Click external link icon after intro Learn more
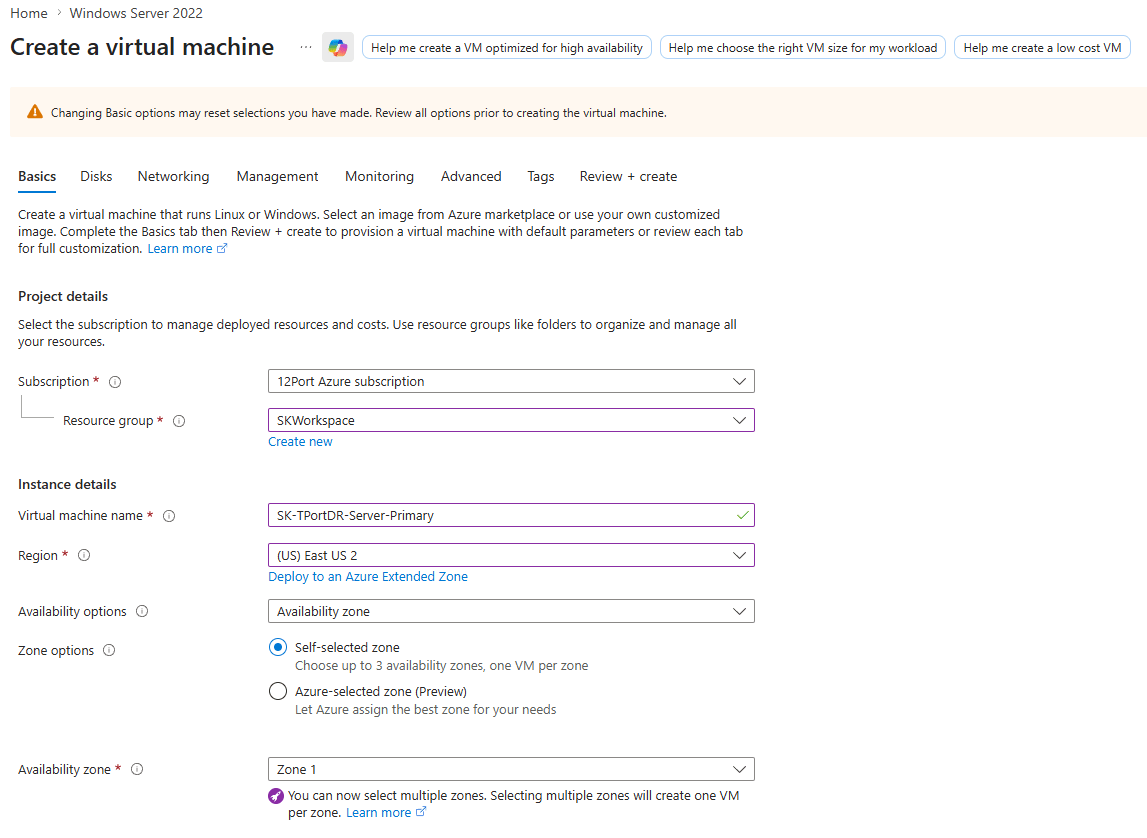This screenshot has height=838, width=1147. [x=222, y=249]
